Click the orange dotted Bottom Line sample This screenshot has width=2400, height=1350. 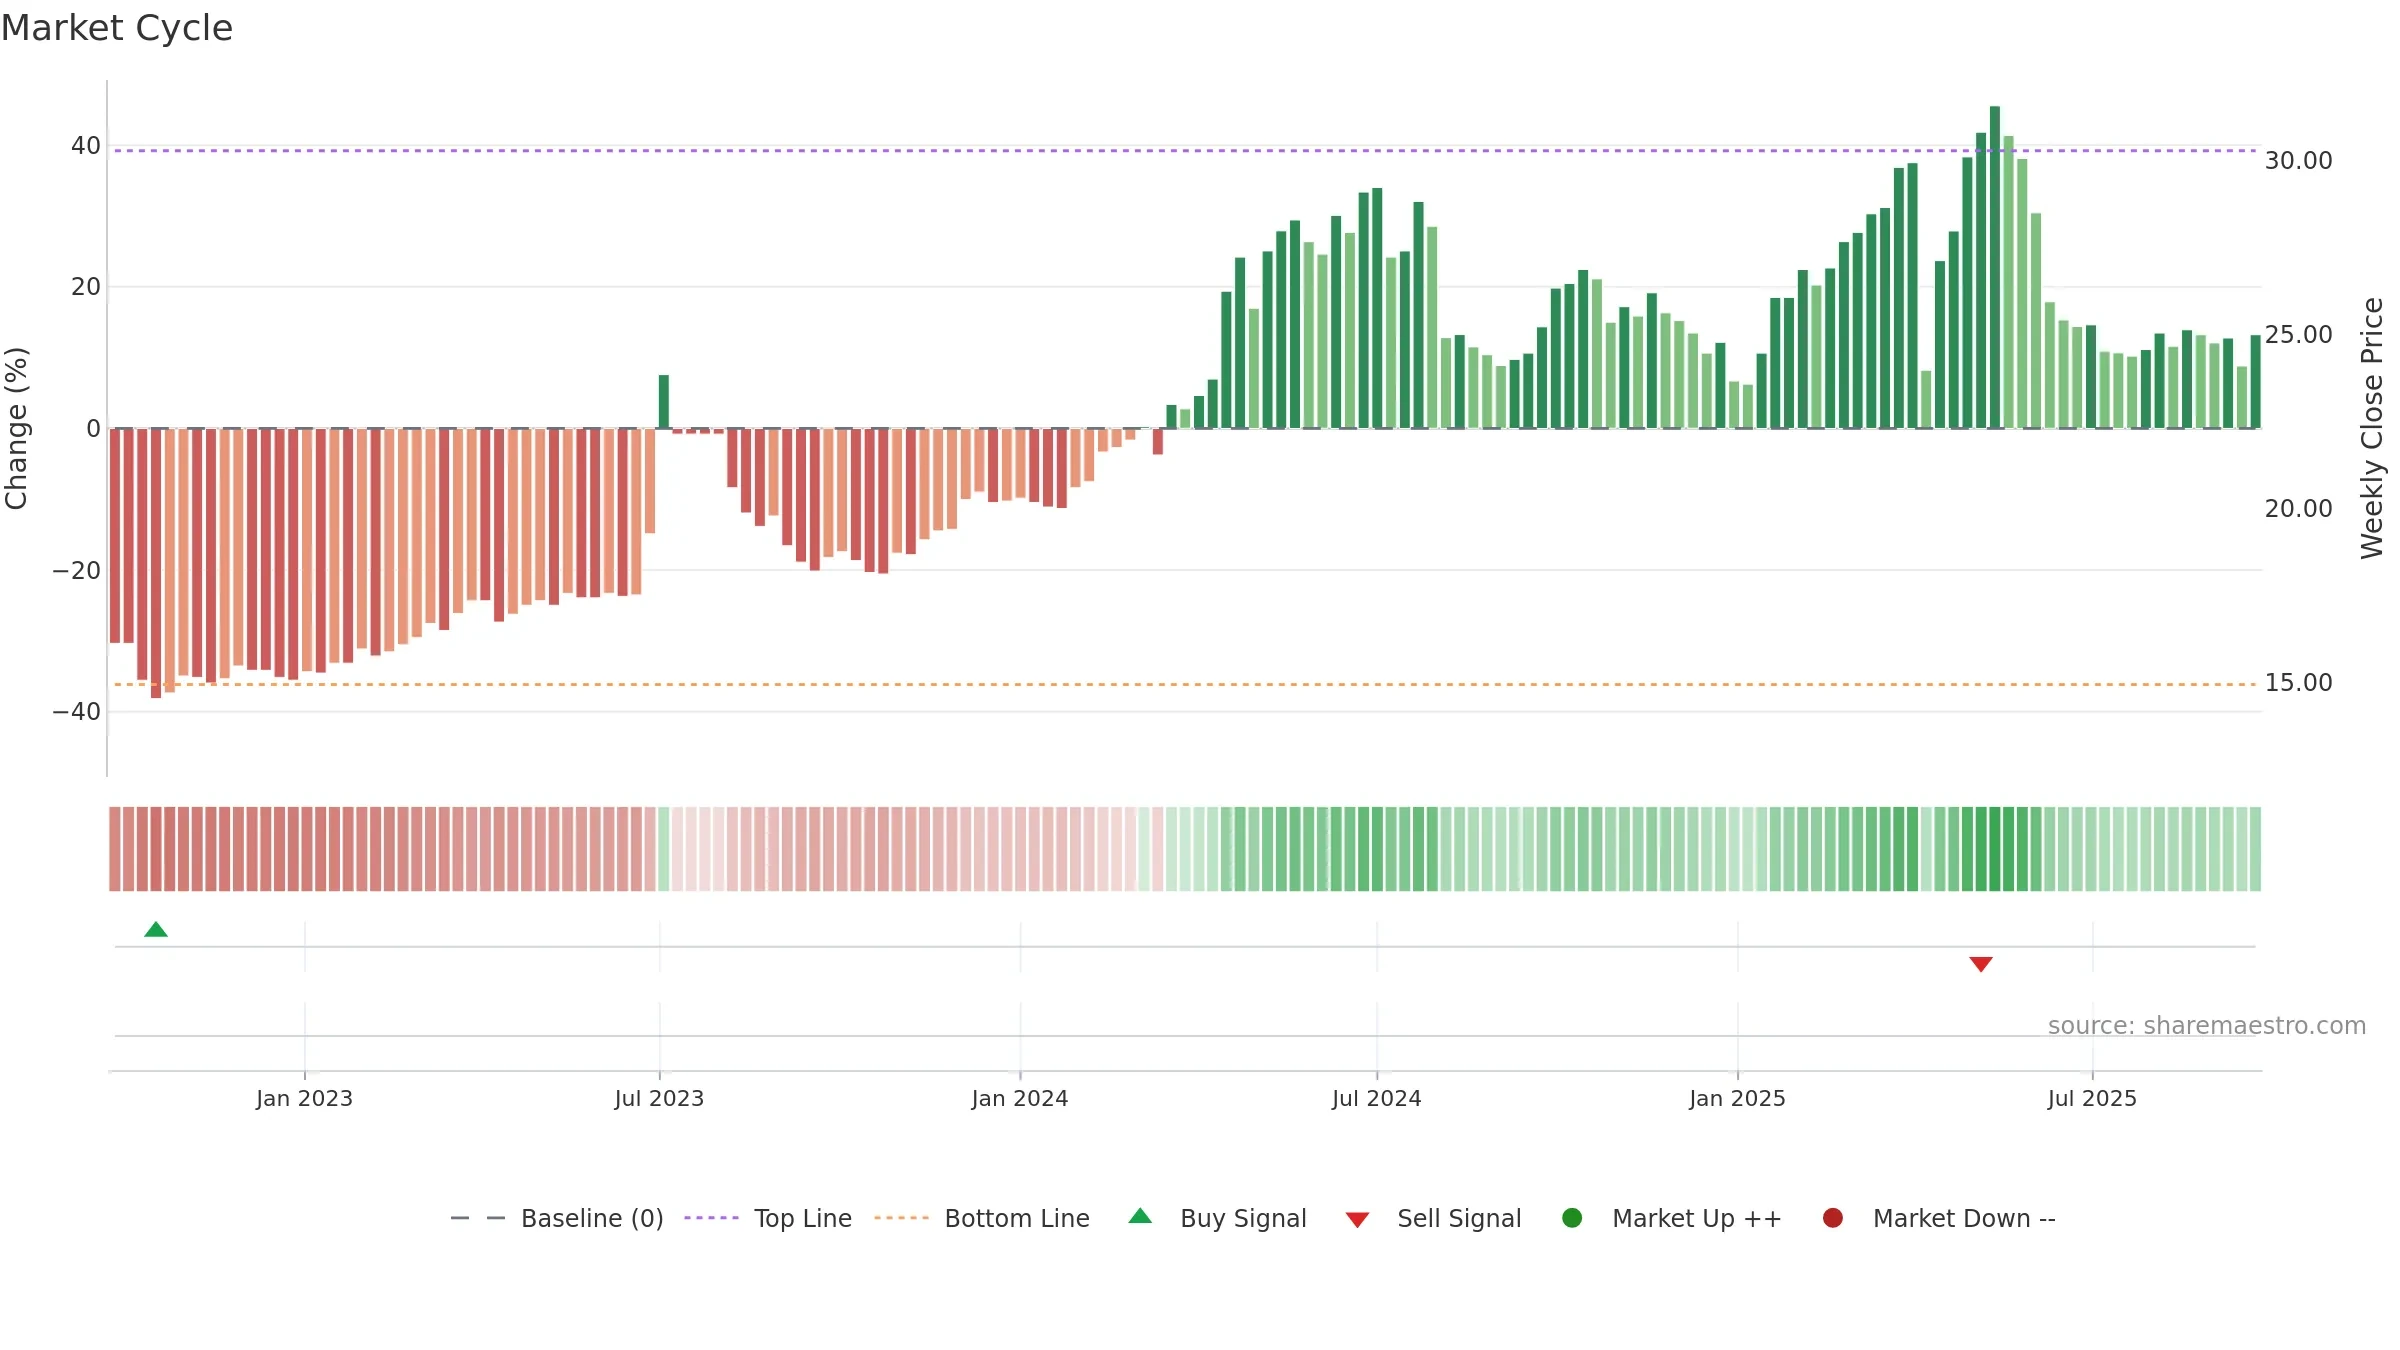tap(901, 1218)
